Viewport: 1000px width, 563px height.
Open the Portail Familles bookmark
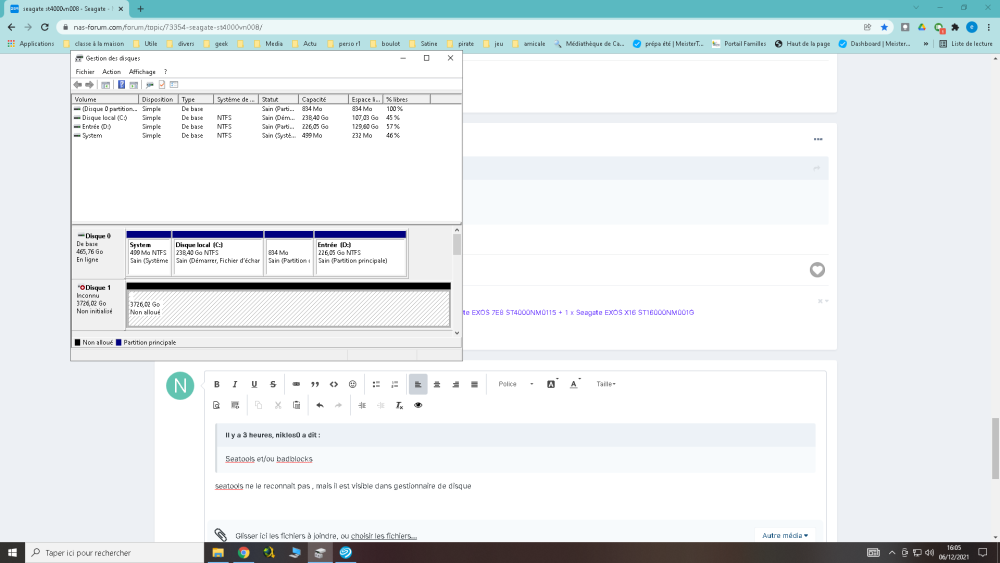(x=739, y=44)
